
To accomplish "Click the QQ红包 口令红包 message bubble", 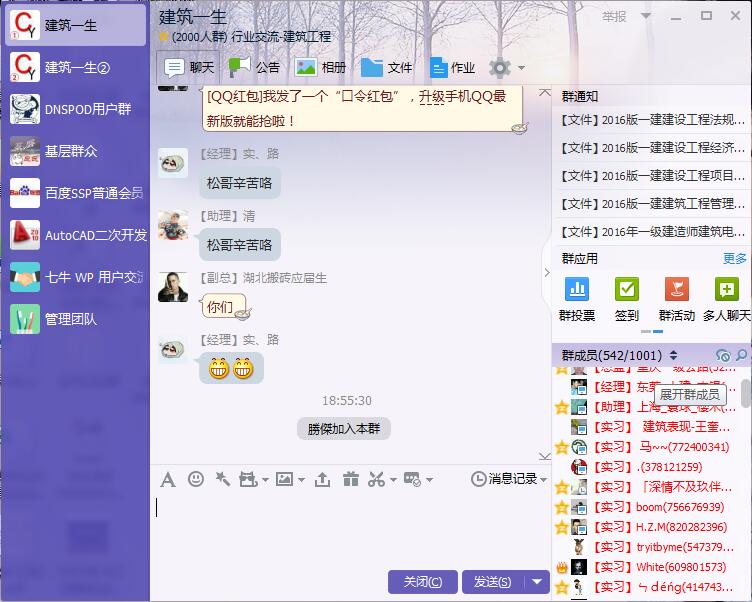I will coord(362,108).
